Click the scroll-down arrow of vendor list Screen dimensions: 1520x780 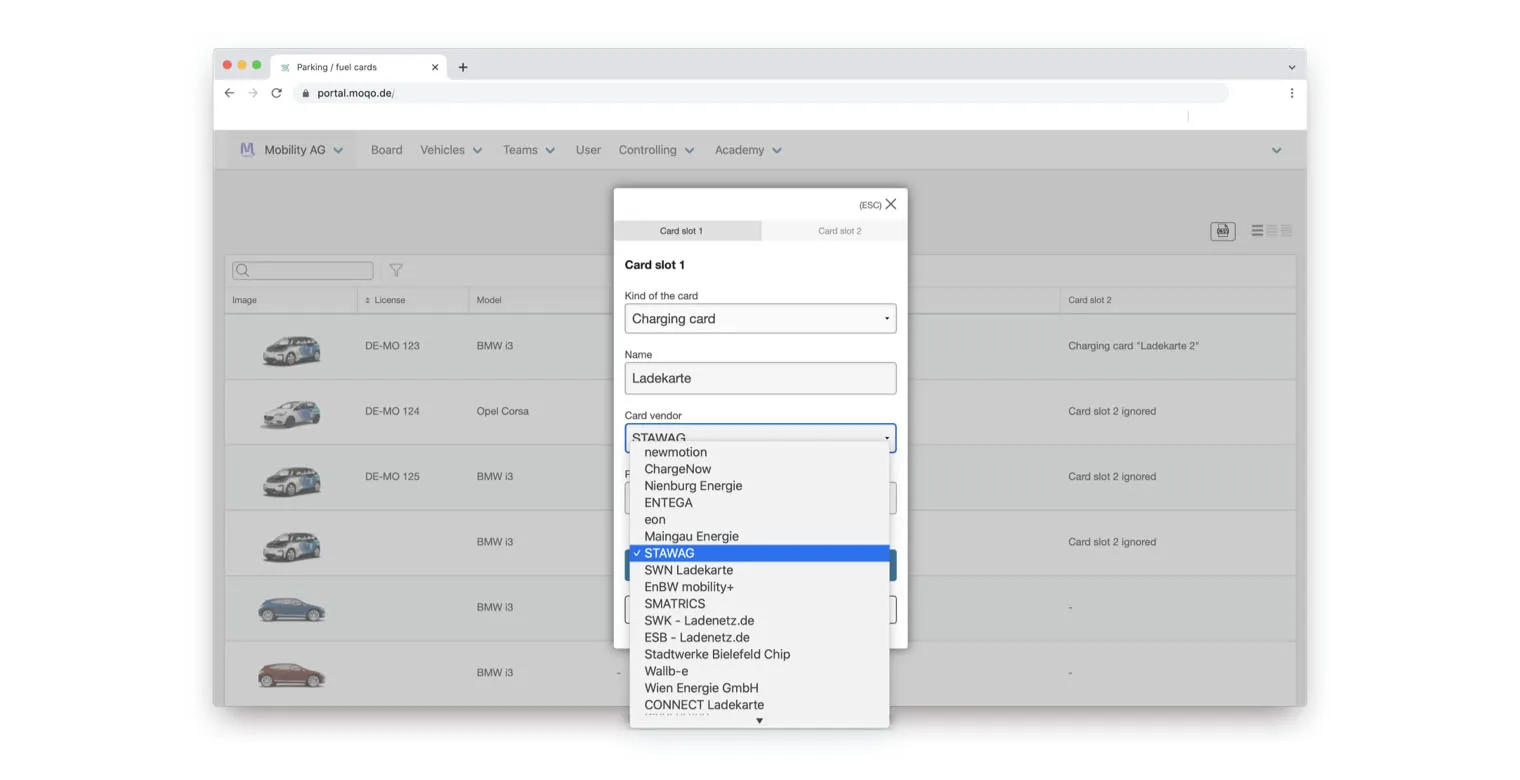759,721
